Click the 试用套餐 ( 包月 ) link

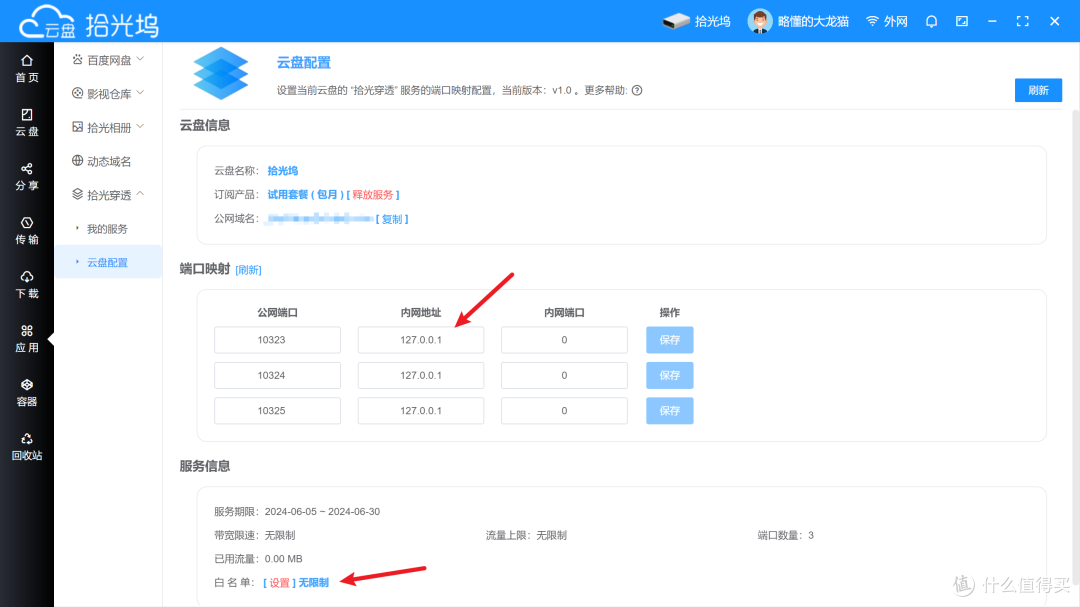[x=305, y=195]
